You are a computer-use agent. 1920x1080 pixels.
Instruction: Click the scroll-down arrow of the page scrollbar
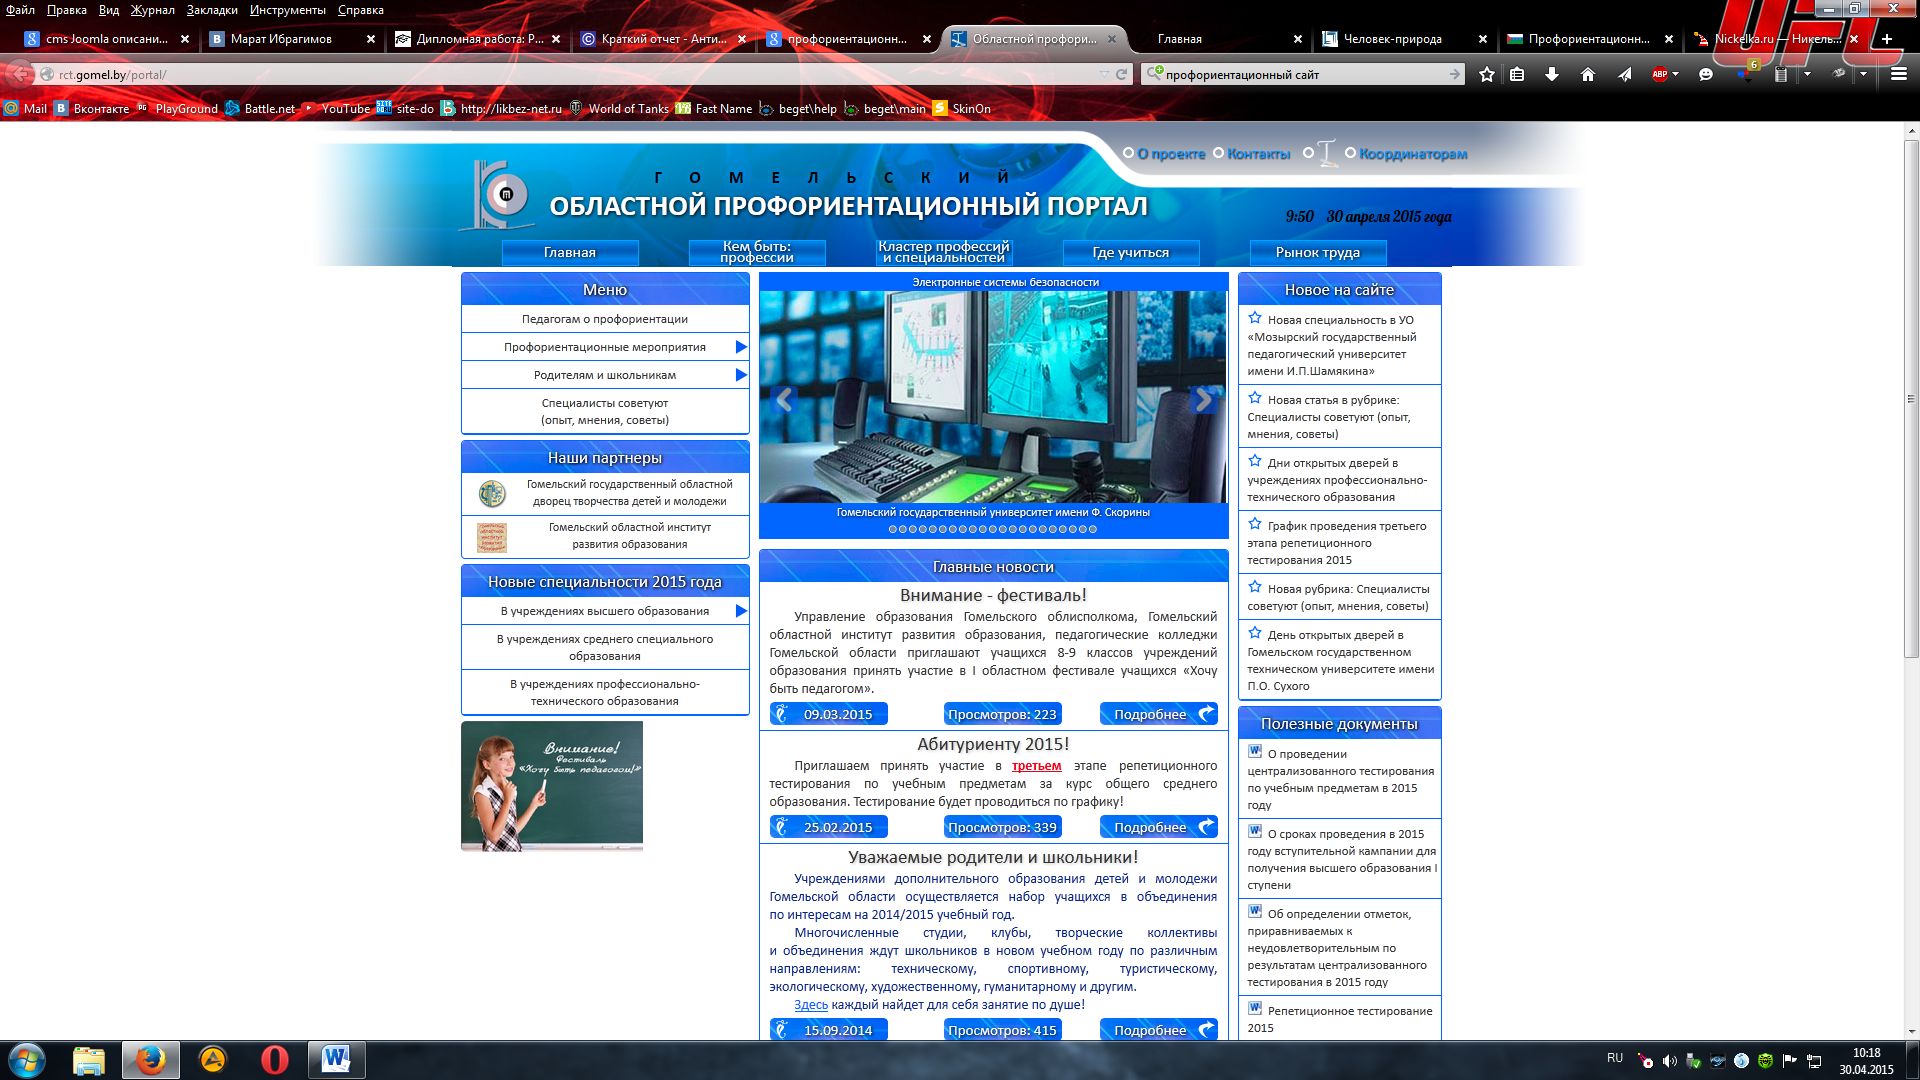(x=1910, y=1030)
